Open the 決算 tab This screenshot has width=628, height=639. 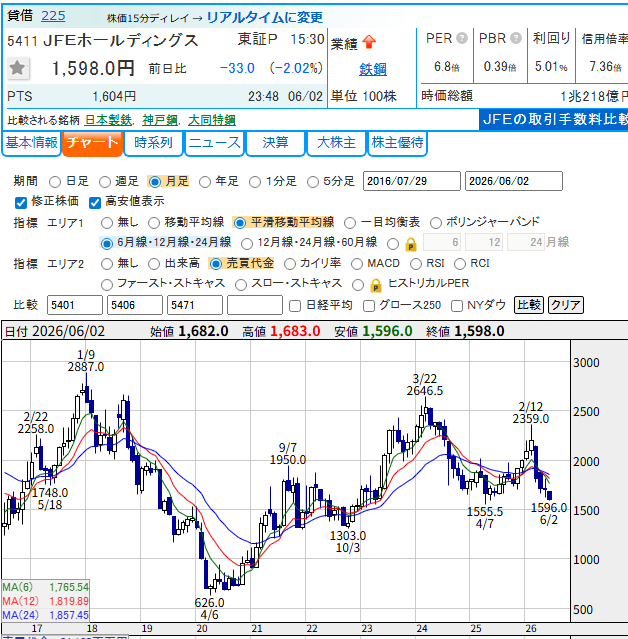275,143
